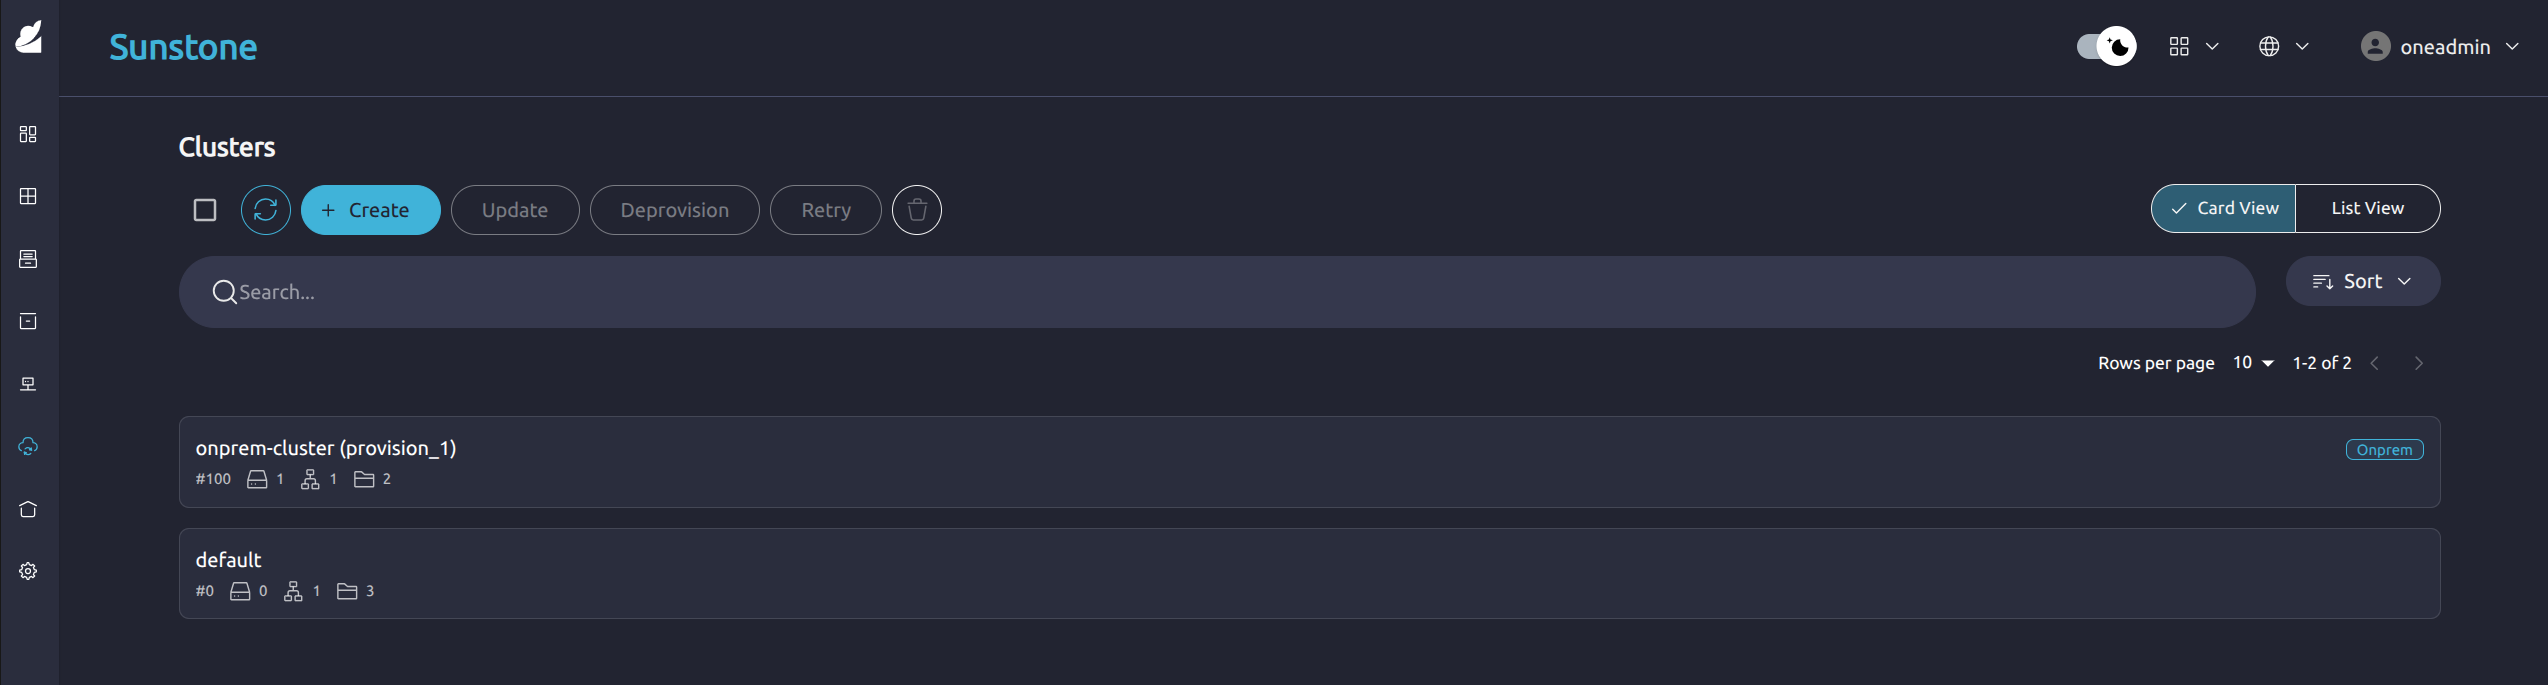The width and height of the screenshot is (2548, 685).
Task: Switch to List View
Action: point(2367,208)
